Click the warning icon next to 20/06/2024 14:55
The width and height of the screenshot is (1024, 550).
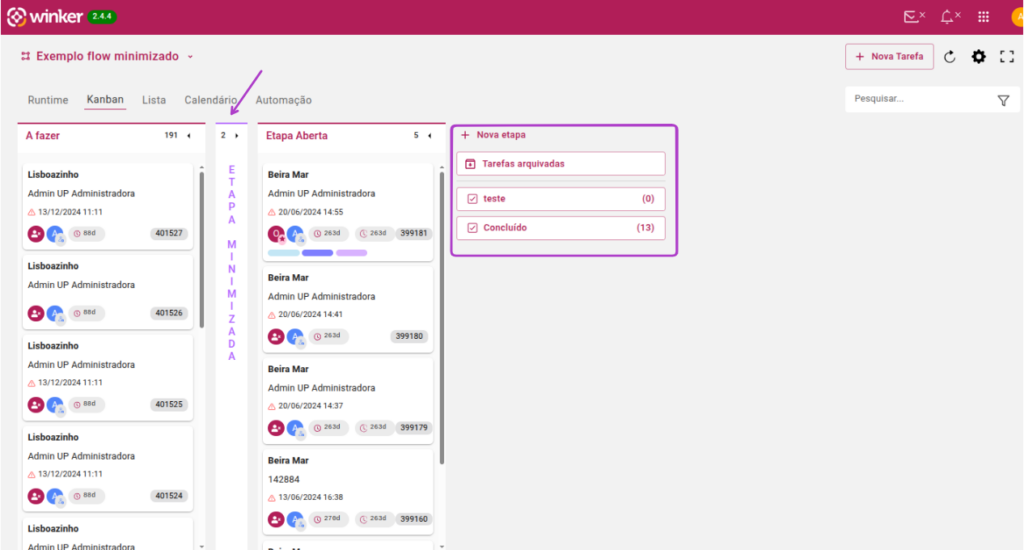coord(272,212)
